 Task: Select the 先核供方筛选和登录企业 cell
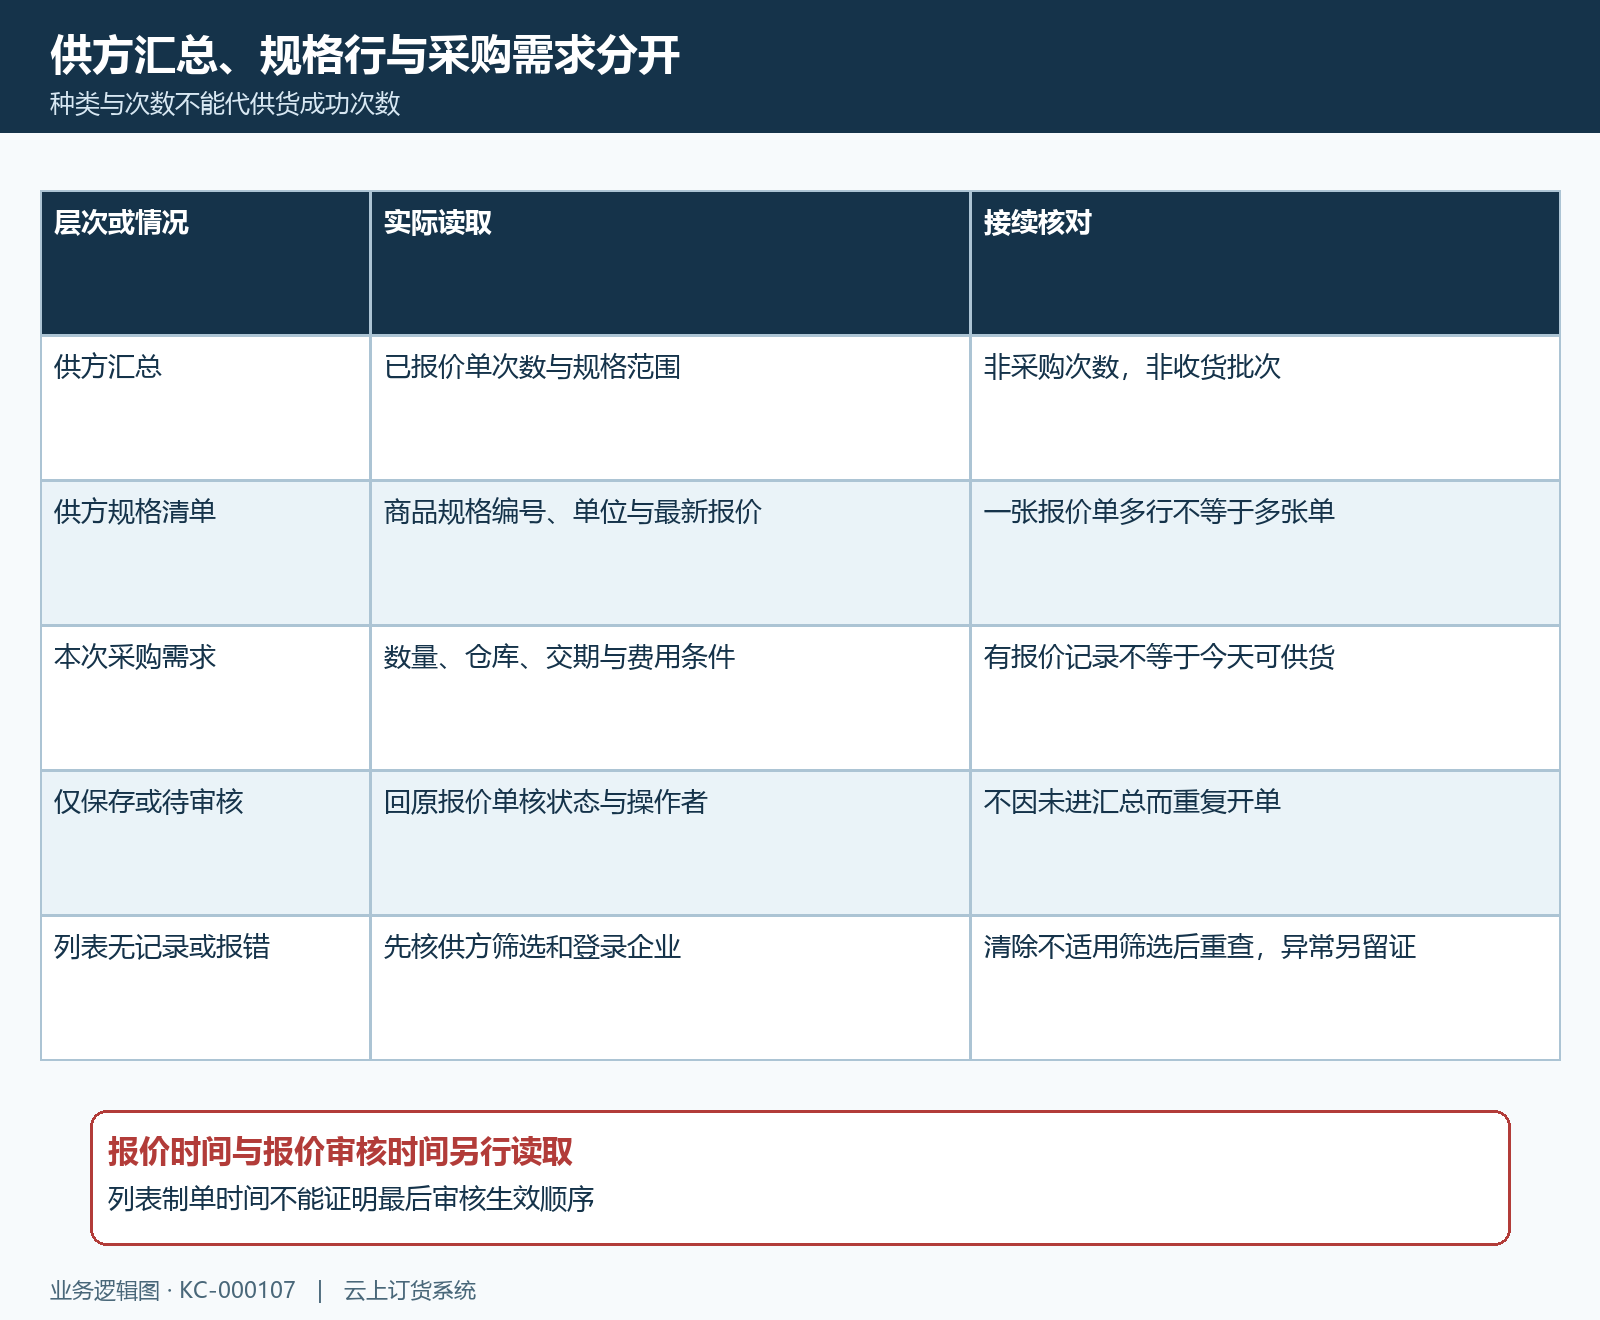pyautogui.click(x=670, y=988)
